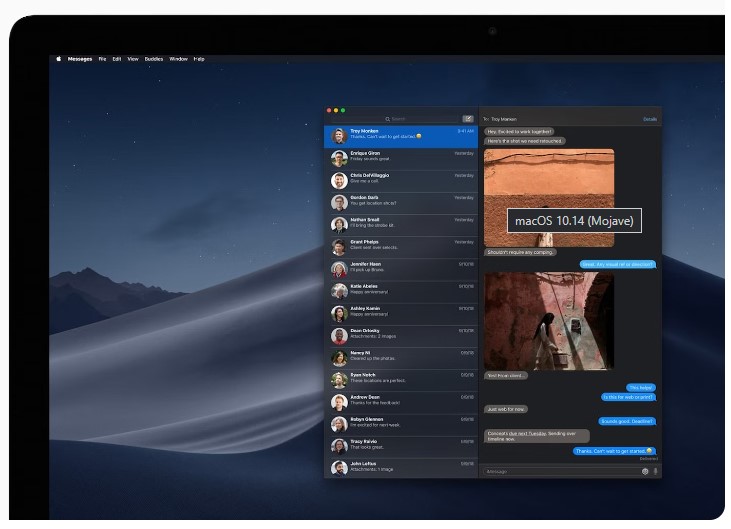Viewport: 731px width, 529px height.
Task: Click the compose new message icon
Action: pyautogui.click(x=468, y=119)
